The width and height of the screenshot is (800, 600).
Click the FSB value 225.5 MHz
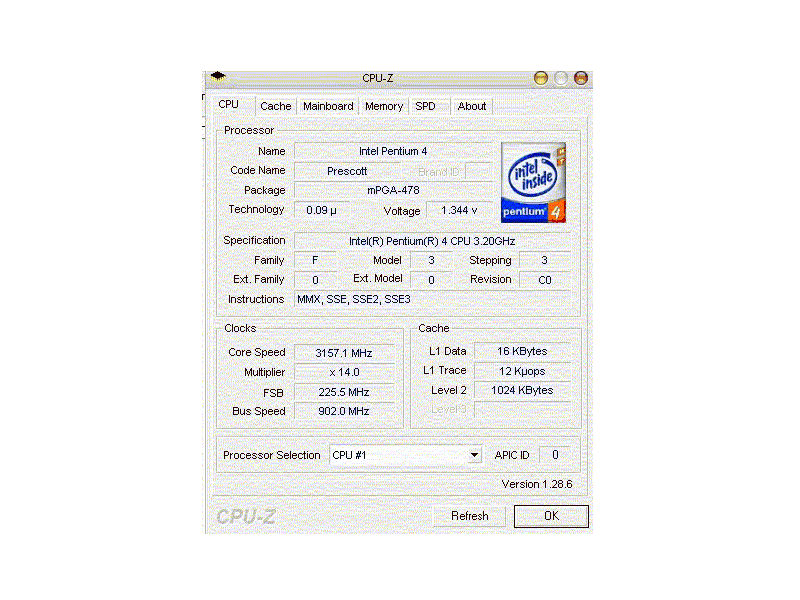pos(344,392)
